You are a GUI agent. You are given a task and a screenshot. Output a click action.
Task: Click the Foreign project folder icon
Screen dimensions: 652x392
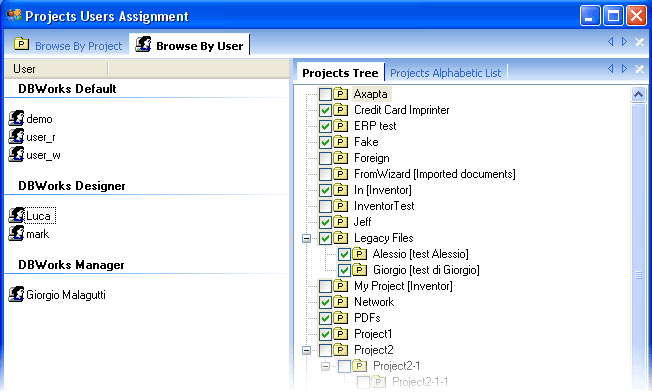341,158
